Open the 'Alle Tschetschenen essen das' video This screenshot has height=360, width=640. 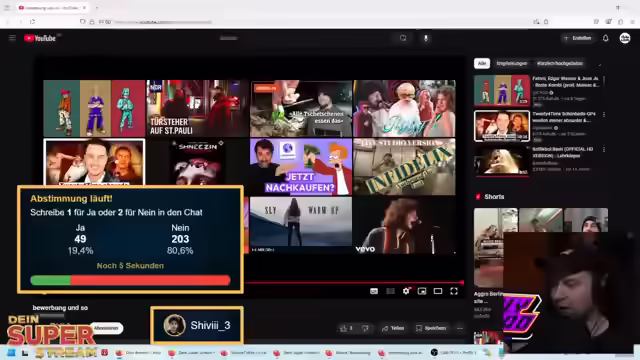[301, 108]
